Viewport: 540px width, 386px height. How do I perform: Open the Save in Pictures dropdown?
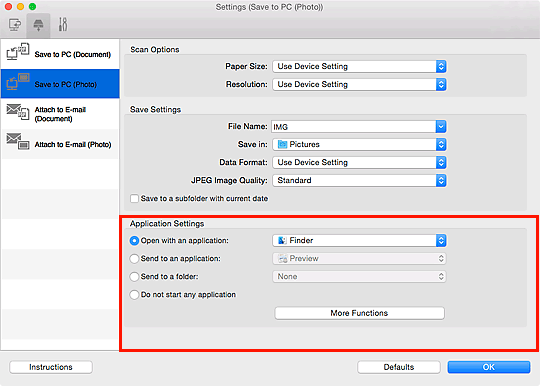click(359, 144)
